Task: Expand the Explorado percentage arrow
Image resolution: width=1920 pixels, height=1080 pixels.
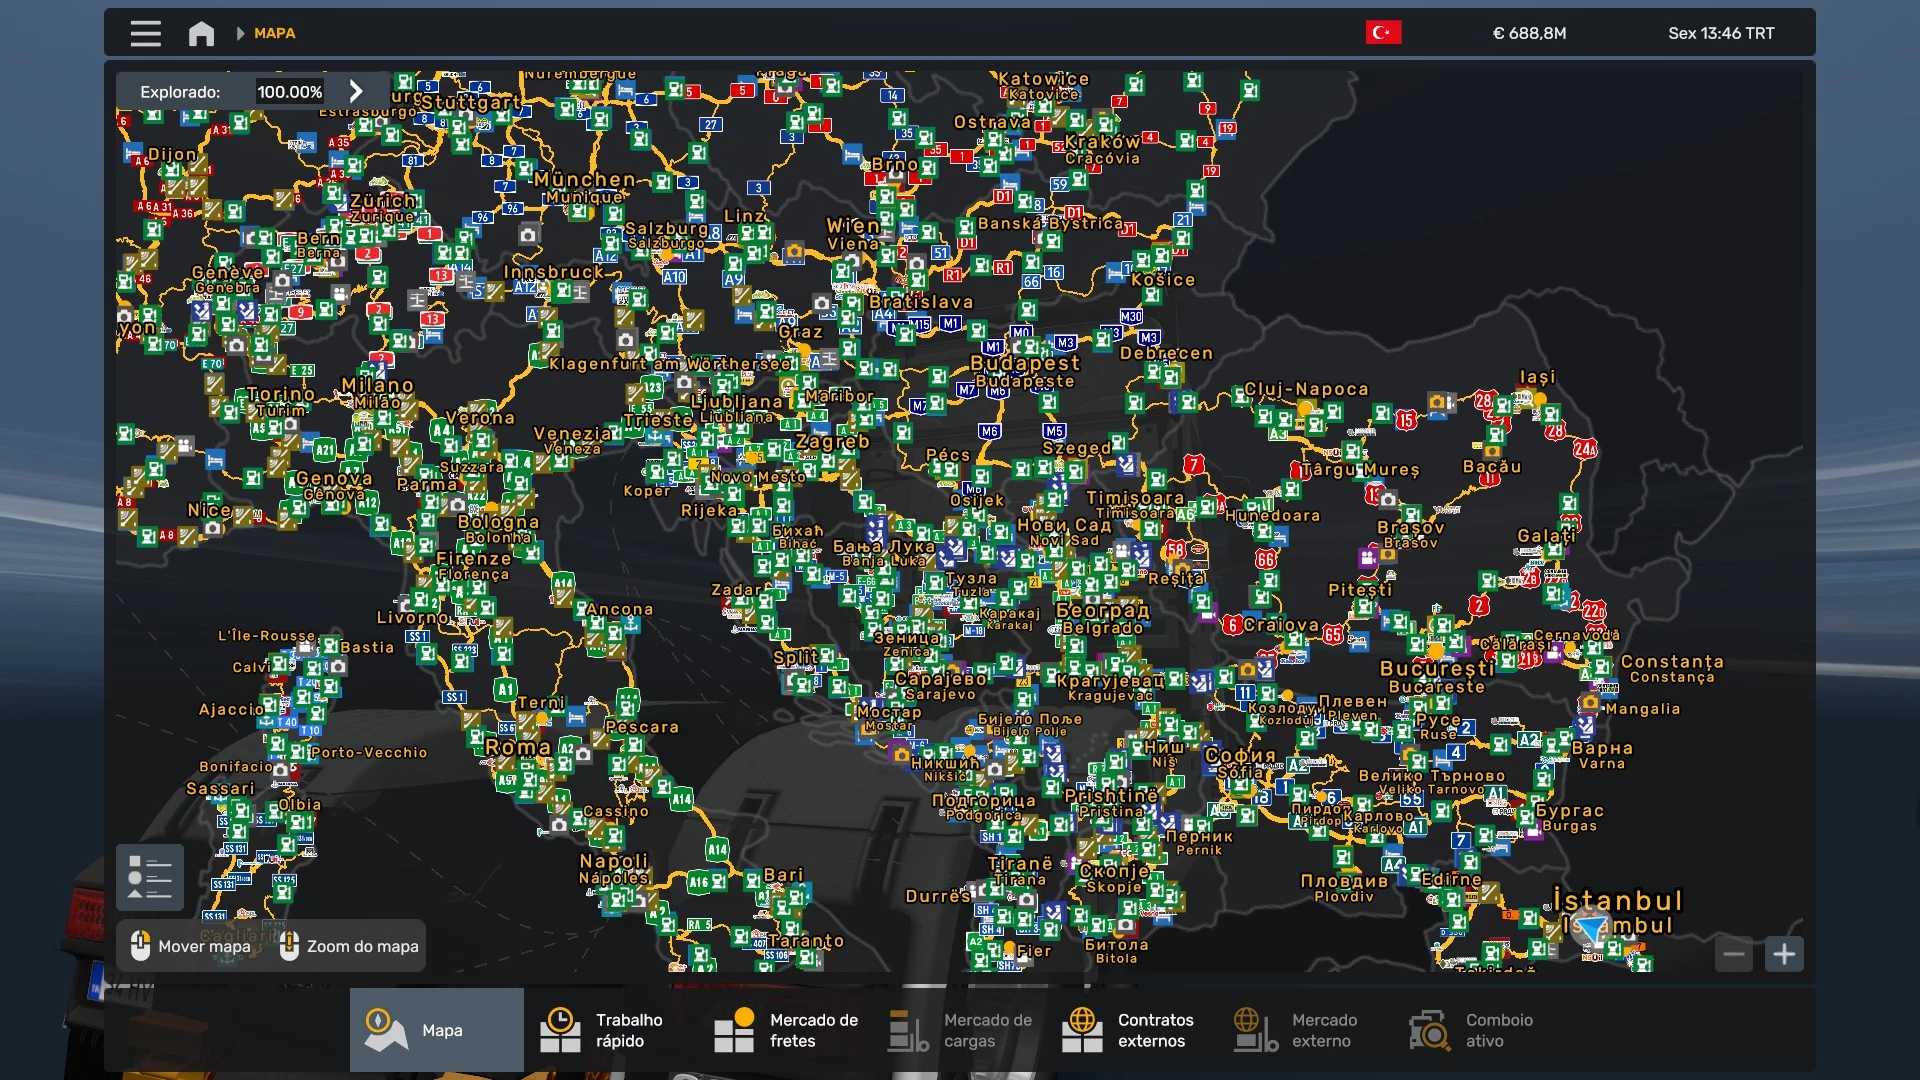Action: (356, 91)
